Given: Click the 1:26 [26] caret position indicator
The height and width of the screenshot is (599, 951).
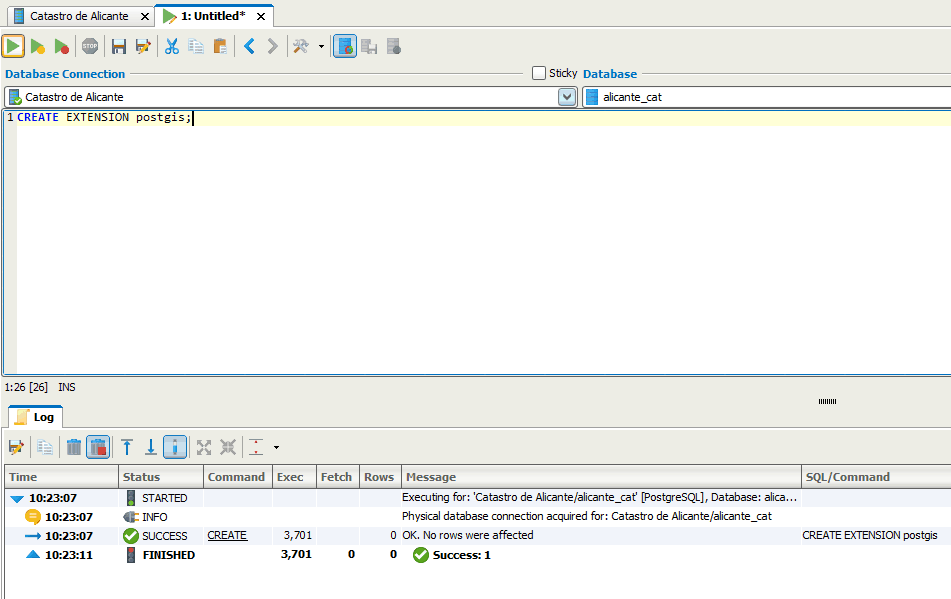Looking at the screenshot, I should [26, 387].
